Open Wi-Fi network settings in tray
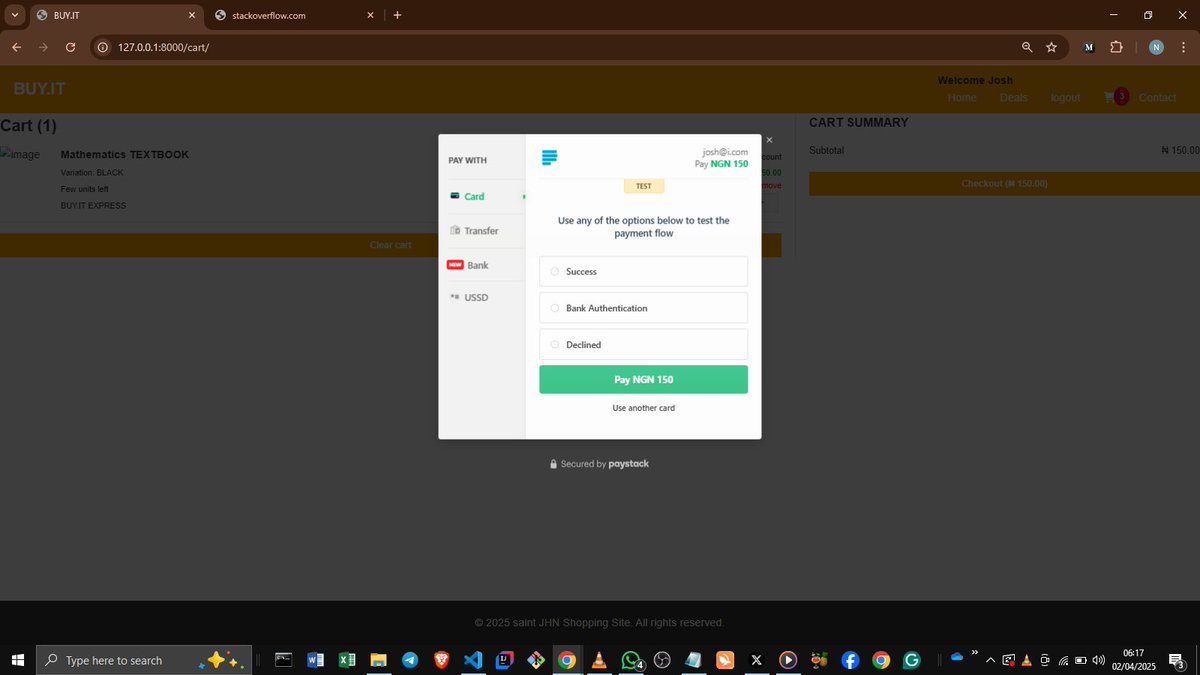The image size is (1200, 675). click(1063, 660)
